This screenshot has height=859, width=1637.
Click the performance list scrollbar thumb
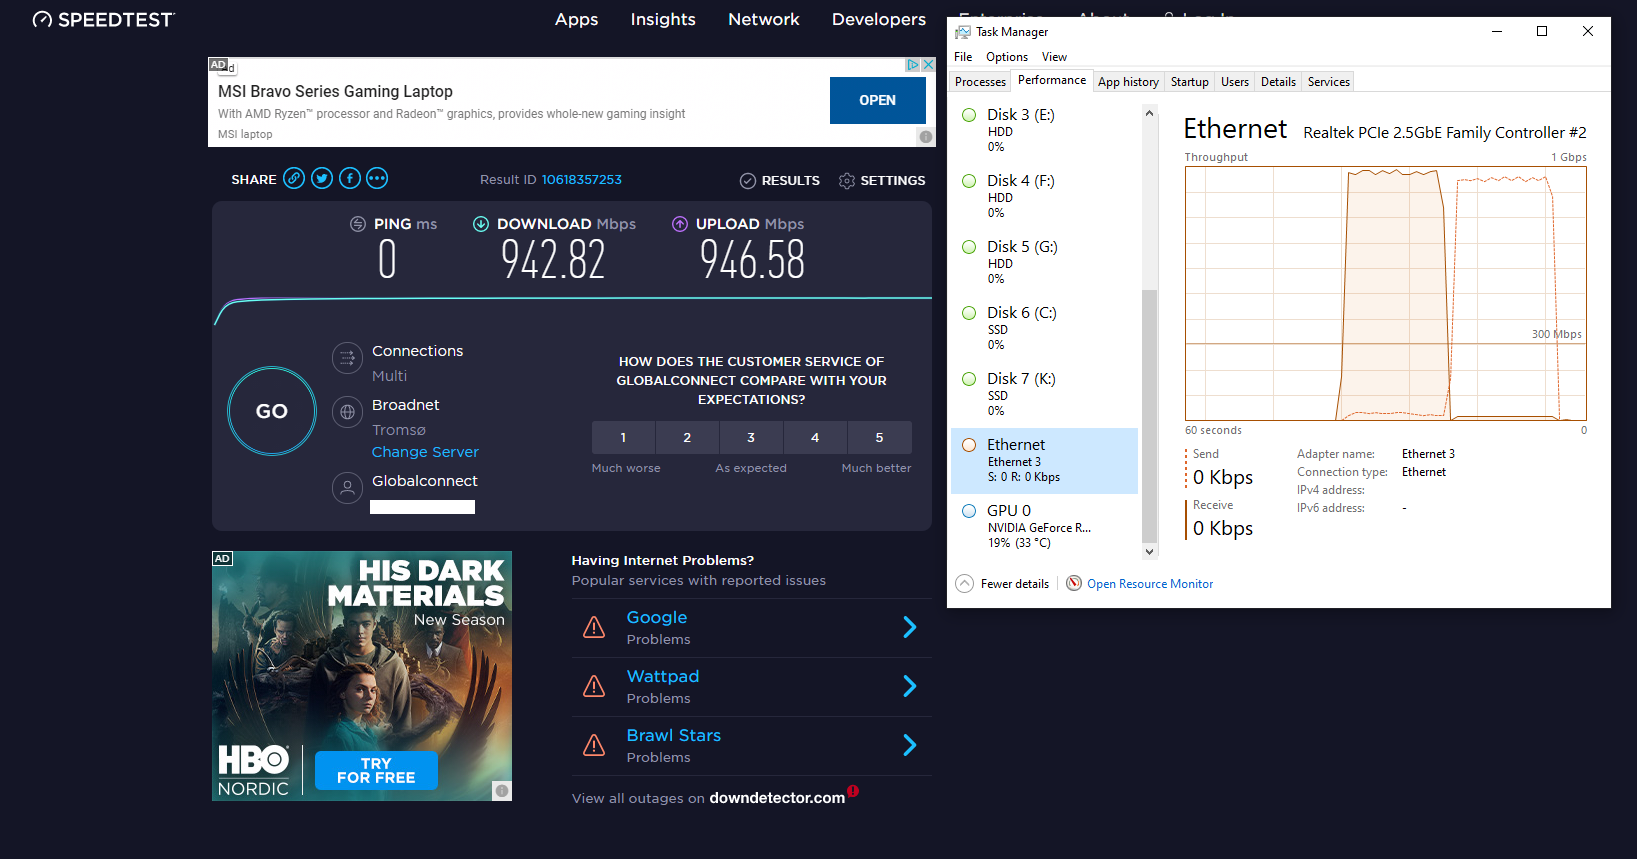(1149, 415)
